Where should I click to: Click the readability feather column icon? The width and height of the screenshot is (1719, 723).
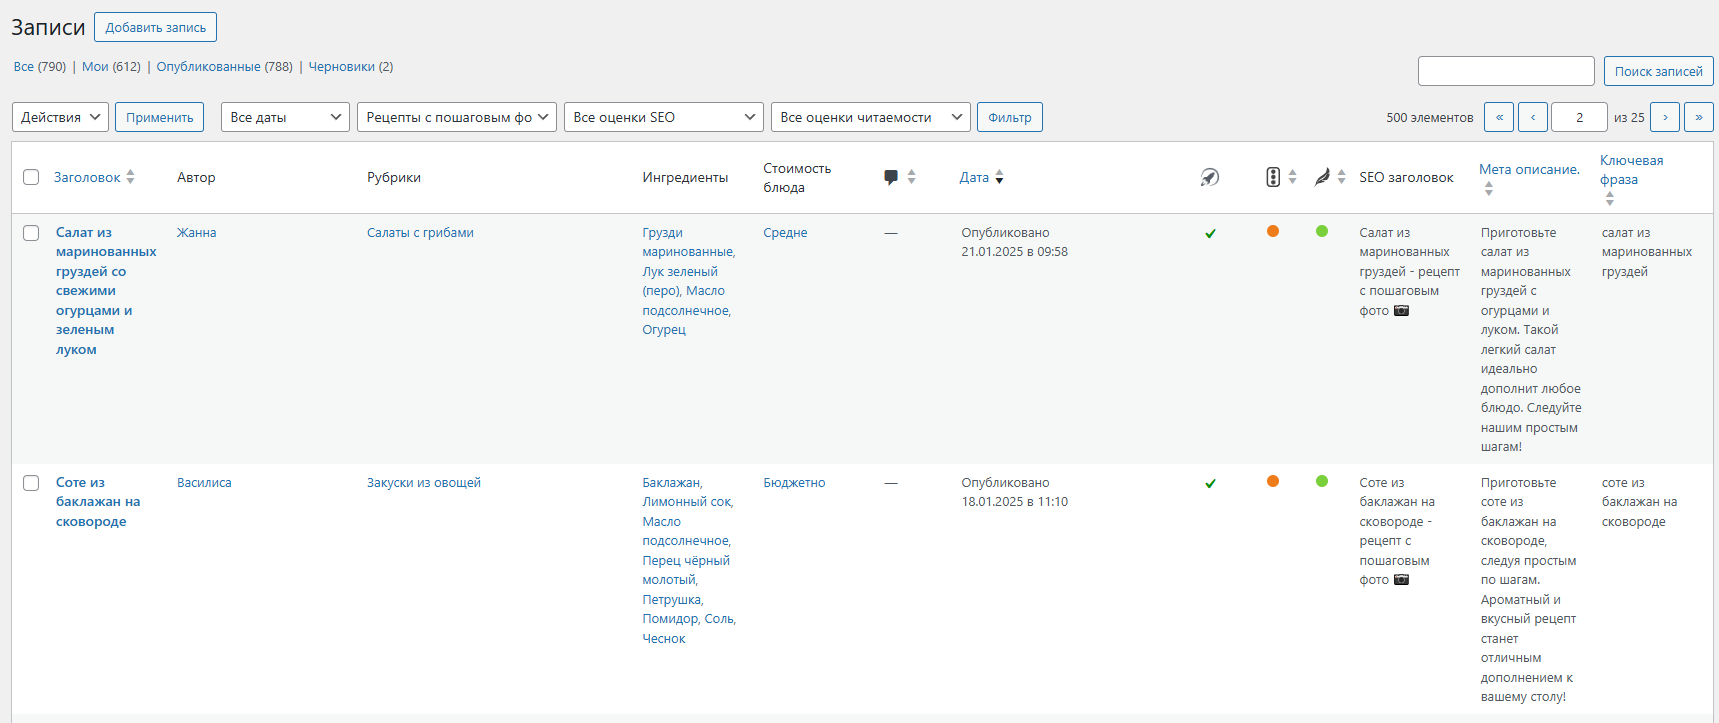(1322, 177)
